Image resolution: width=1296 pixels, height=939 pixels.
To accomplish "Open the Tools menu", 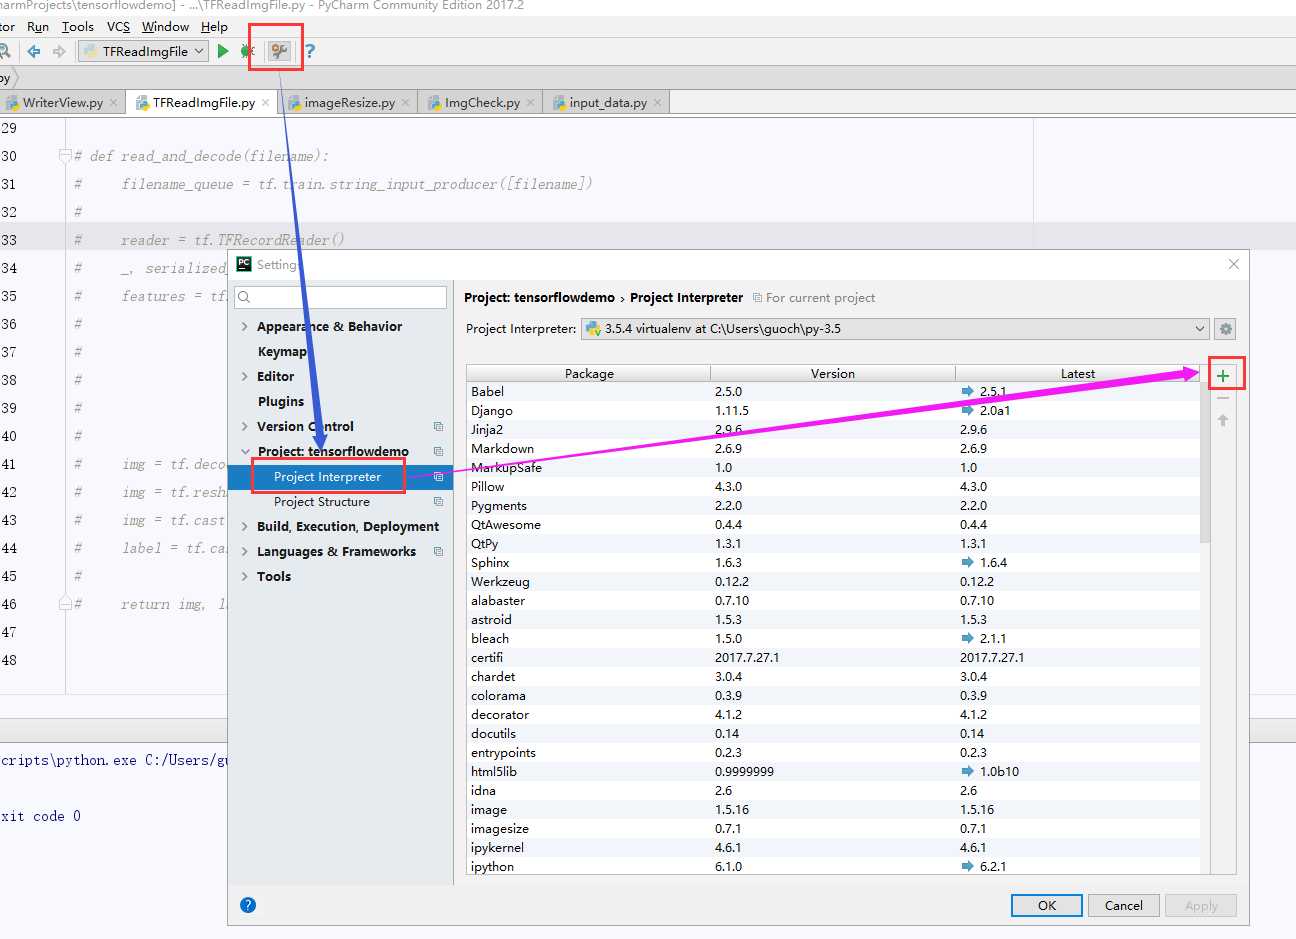I will point(77,27).
